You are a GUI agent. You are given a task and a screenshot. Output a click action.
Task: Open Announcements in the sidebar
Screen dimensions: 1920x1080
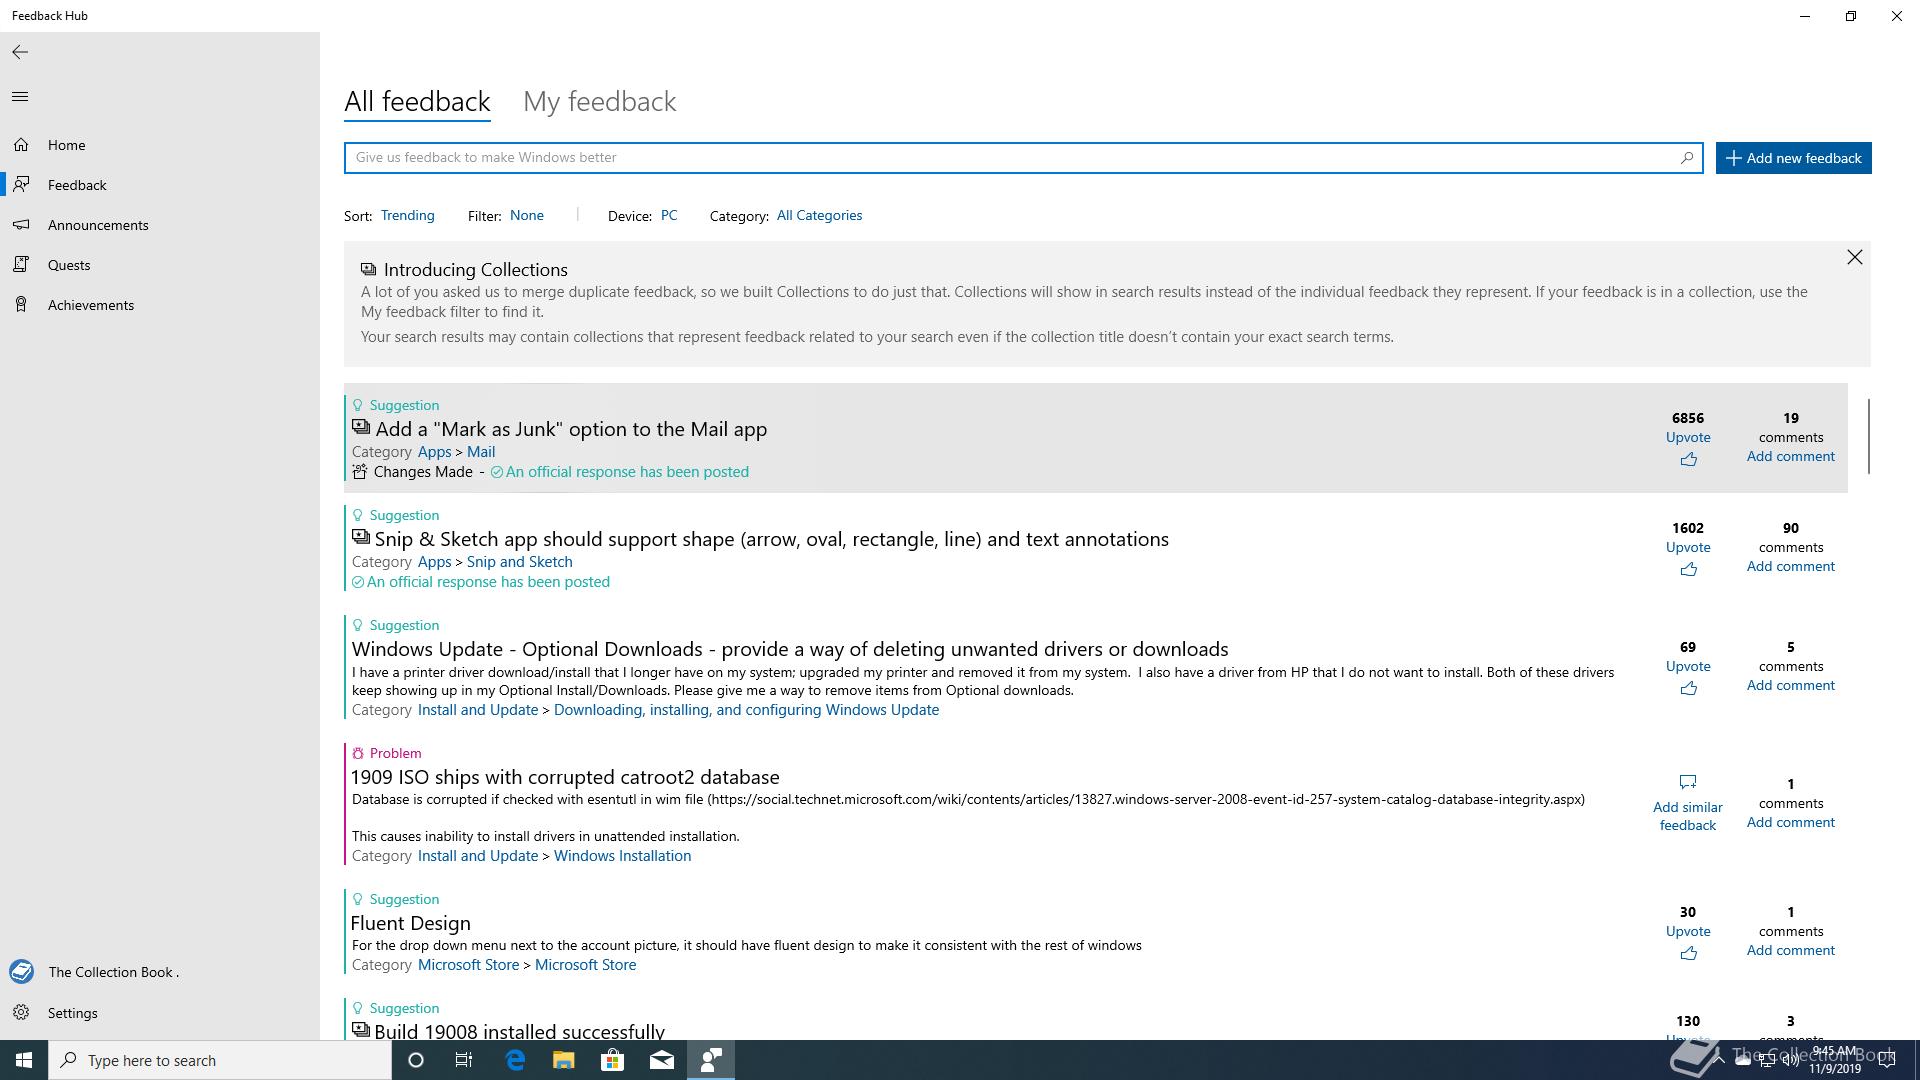coord(160,225)
